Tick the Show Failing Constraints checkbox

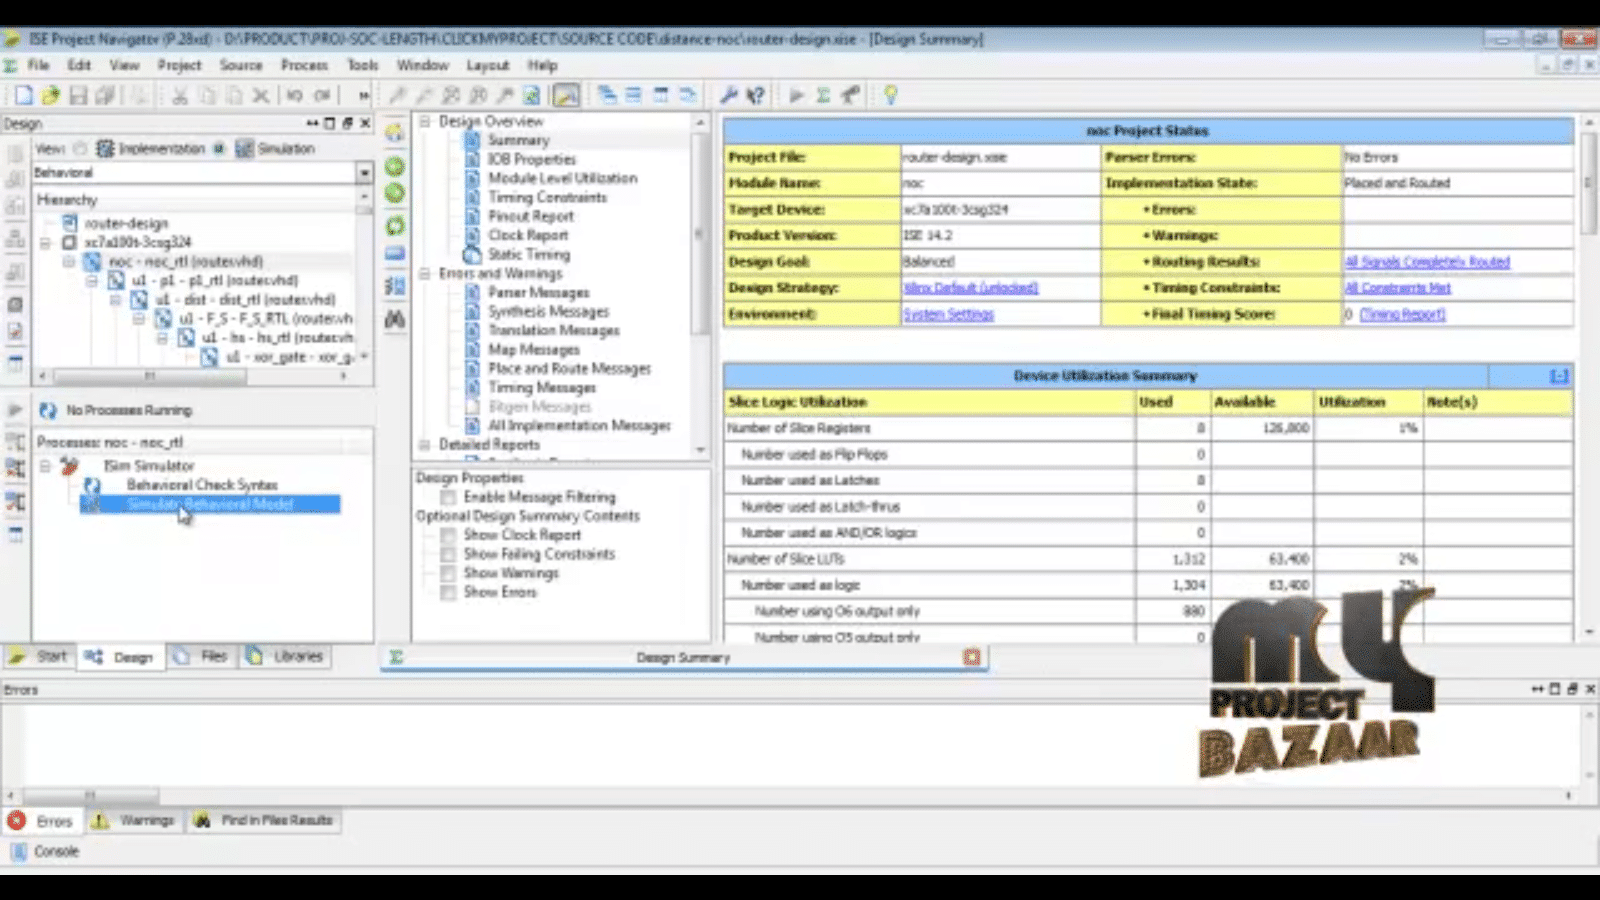tap(448, 554)
